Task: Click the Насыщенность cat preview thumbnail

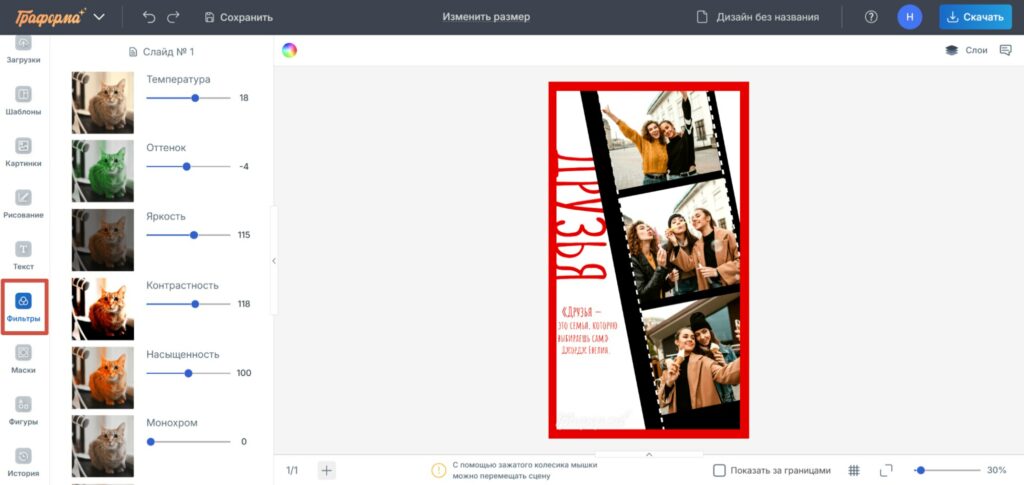Action: [103, 377]
